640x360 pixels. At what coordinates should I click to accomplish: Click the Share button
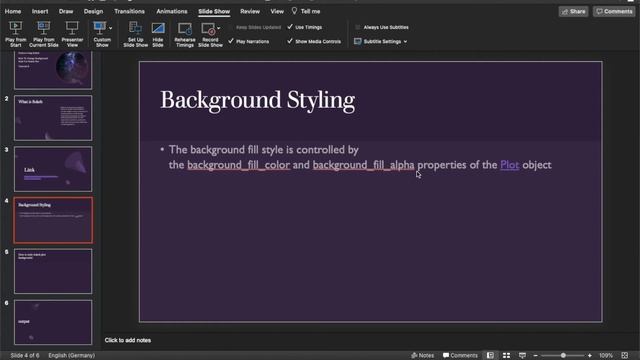[573, 11]
